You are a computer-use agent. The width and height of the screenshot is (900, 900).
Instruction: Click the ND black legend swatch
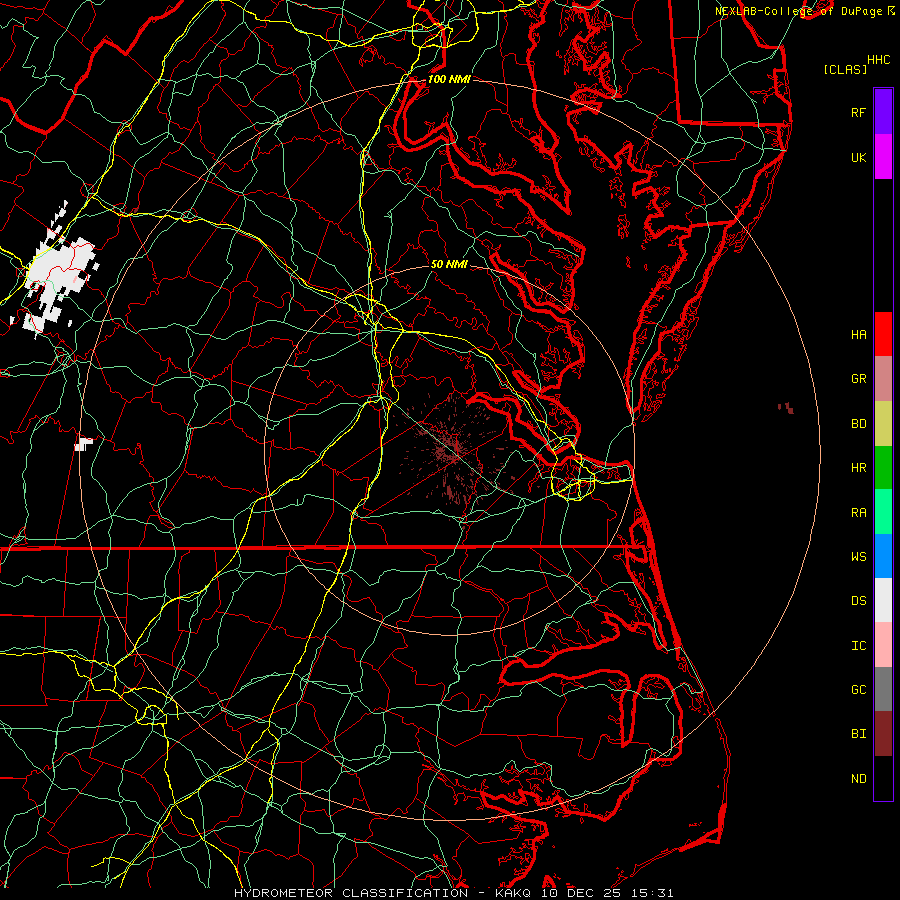[883, 778]
